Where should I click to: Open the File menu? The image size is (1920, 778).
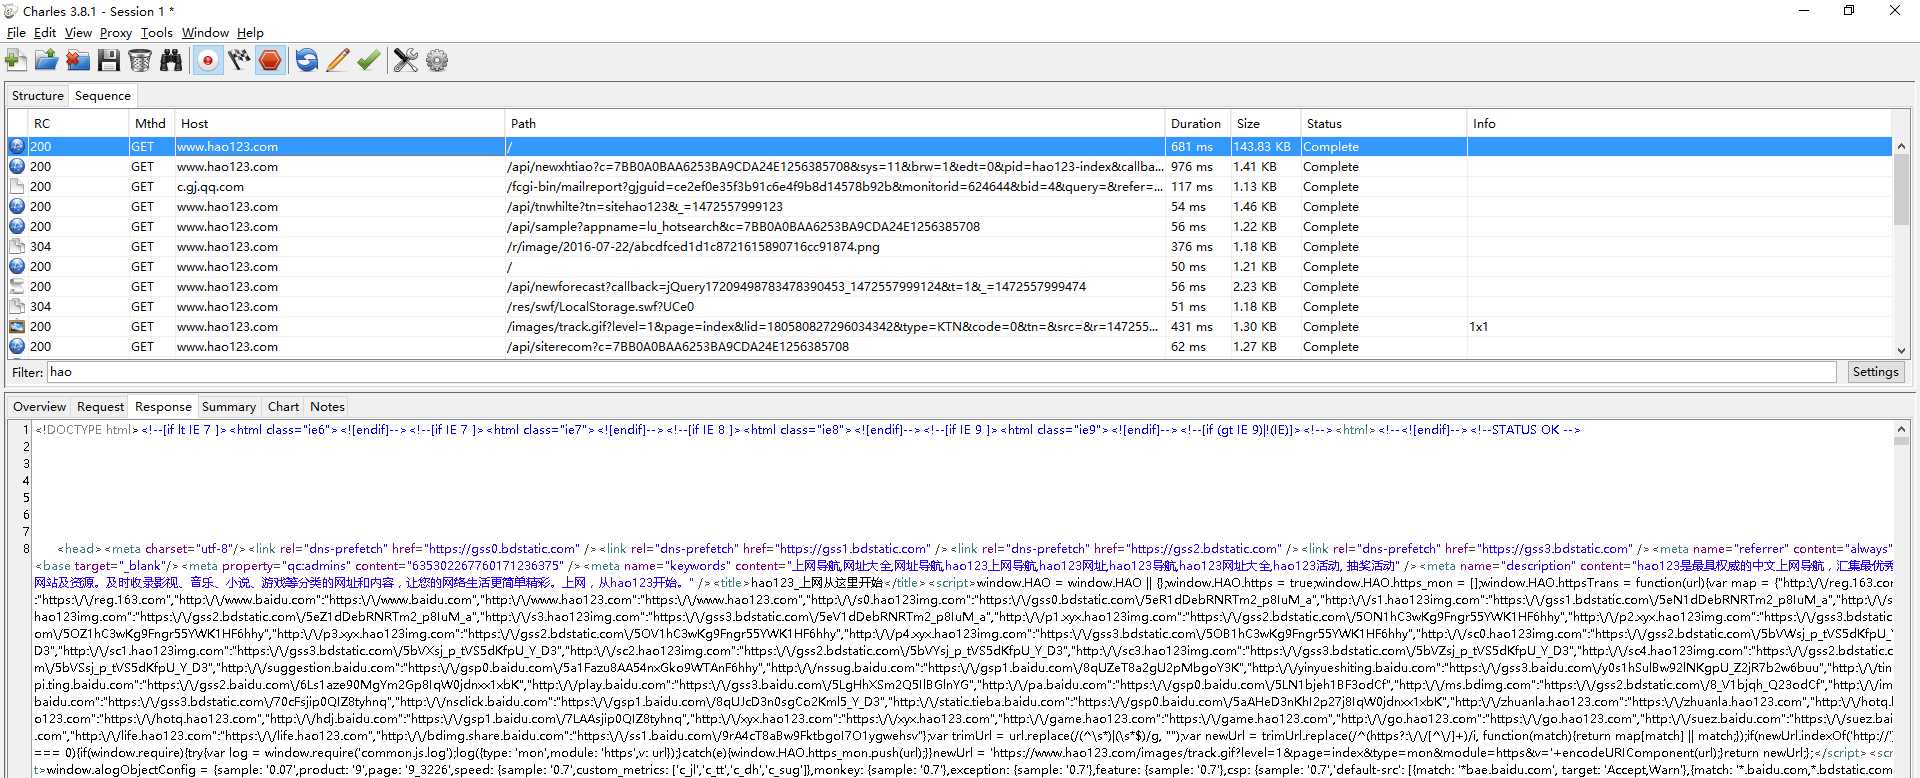click(x=16, y=33)
